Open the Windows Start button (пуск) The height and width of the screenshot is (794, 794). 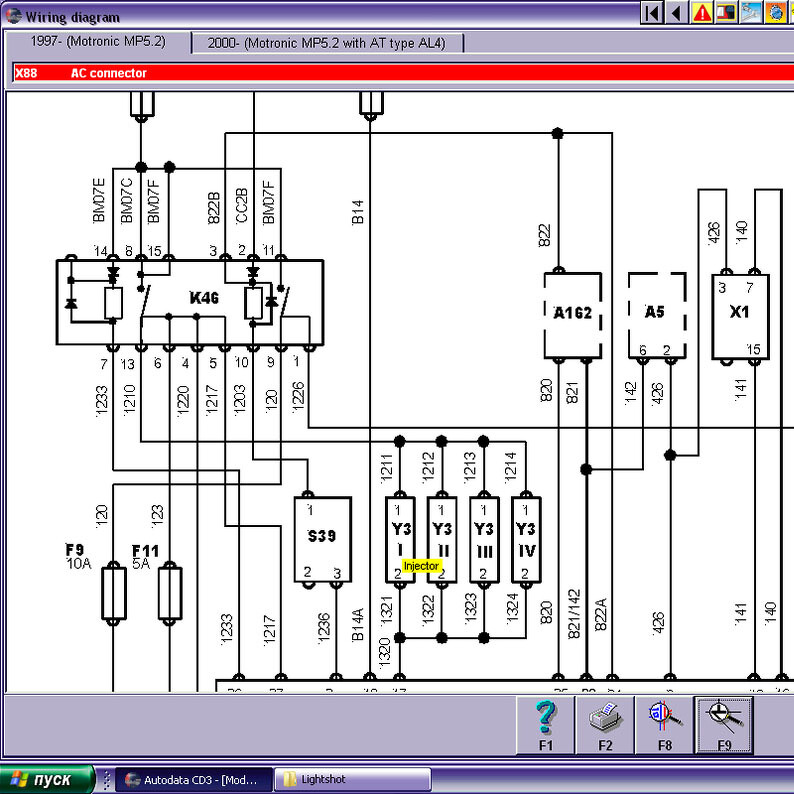coord(47,779)
